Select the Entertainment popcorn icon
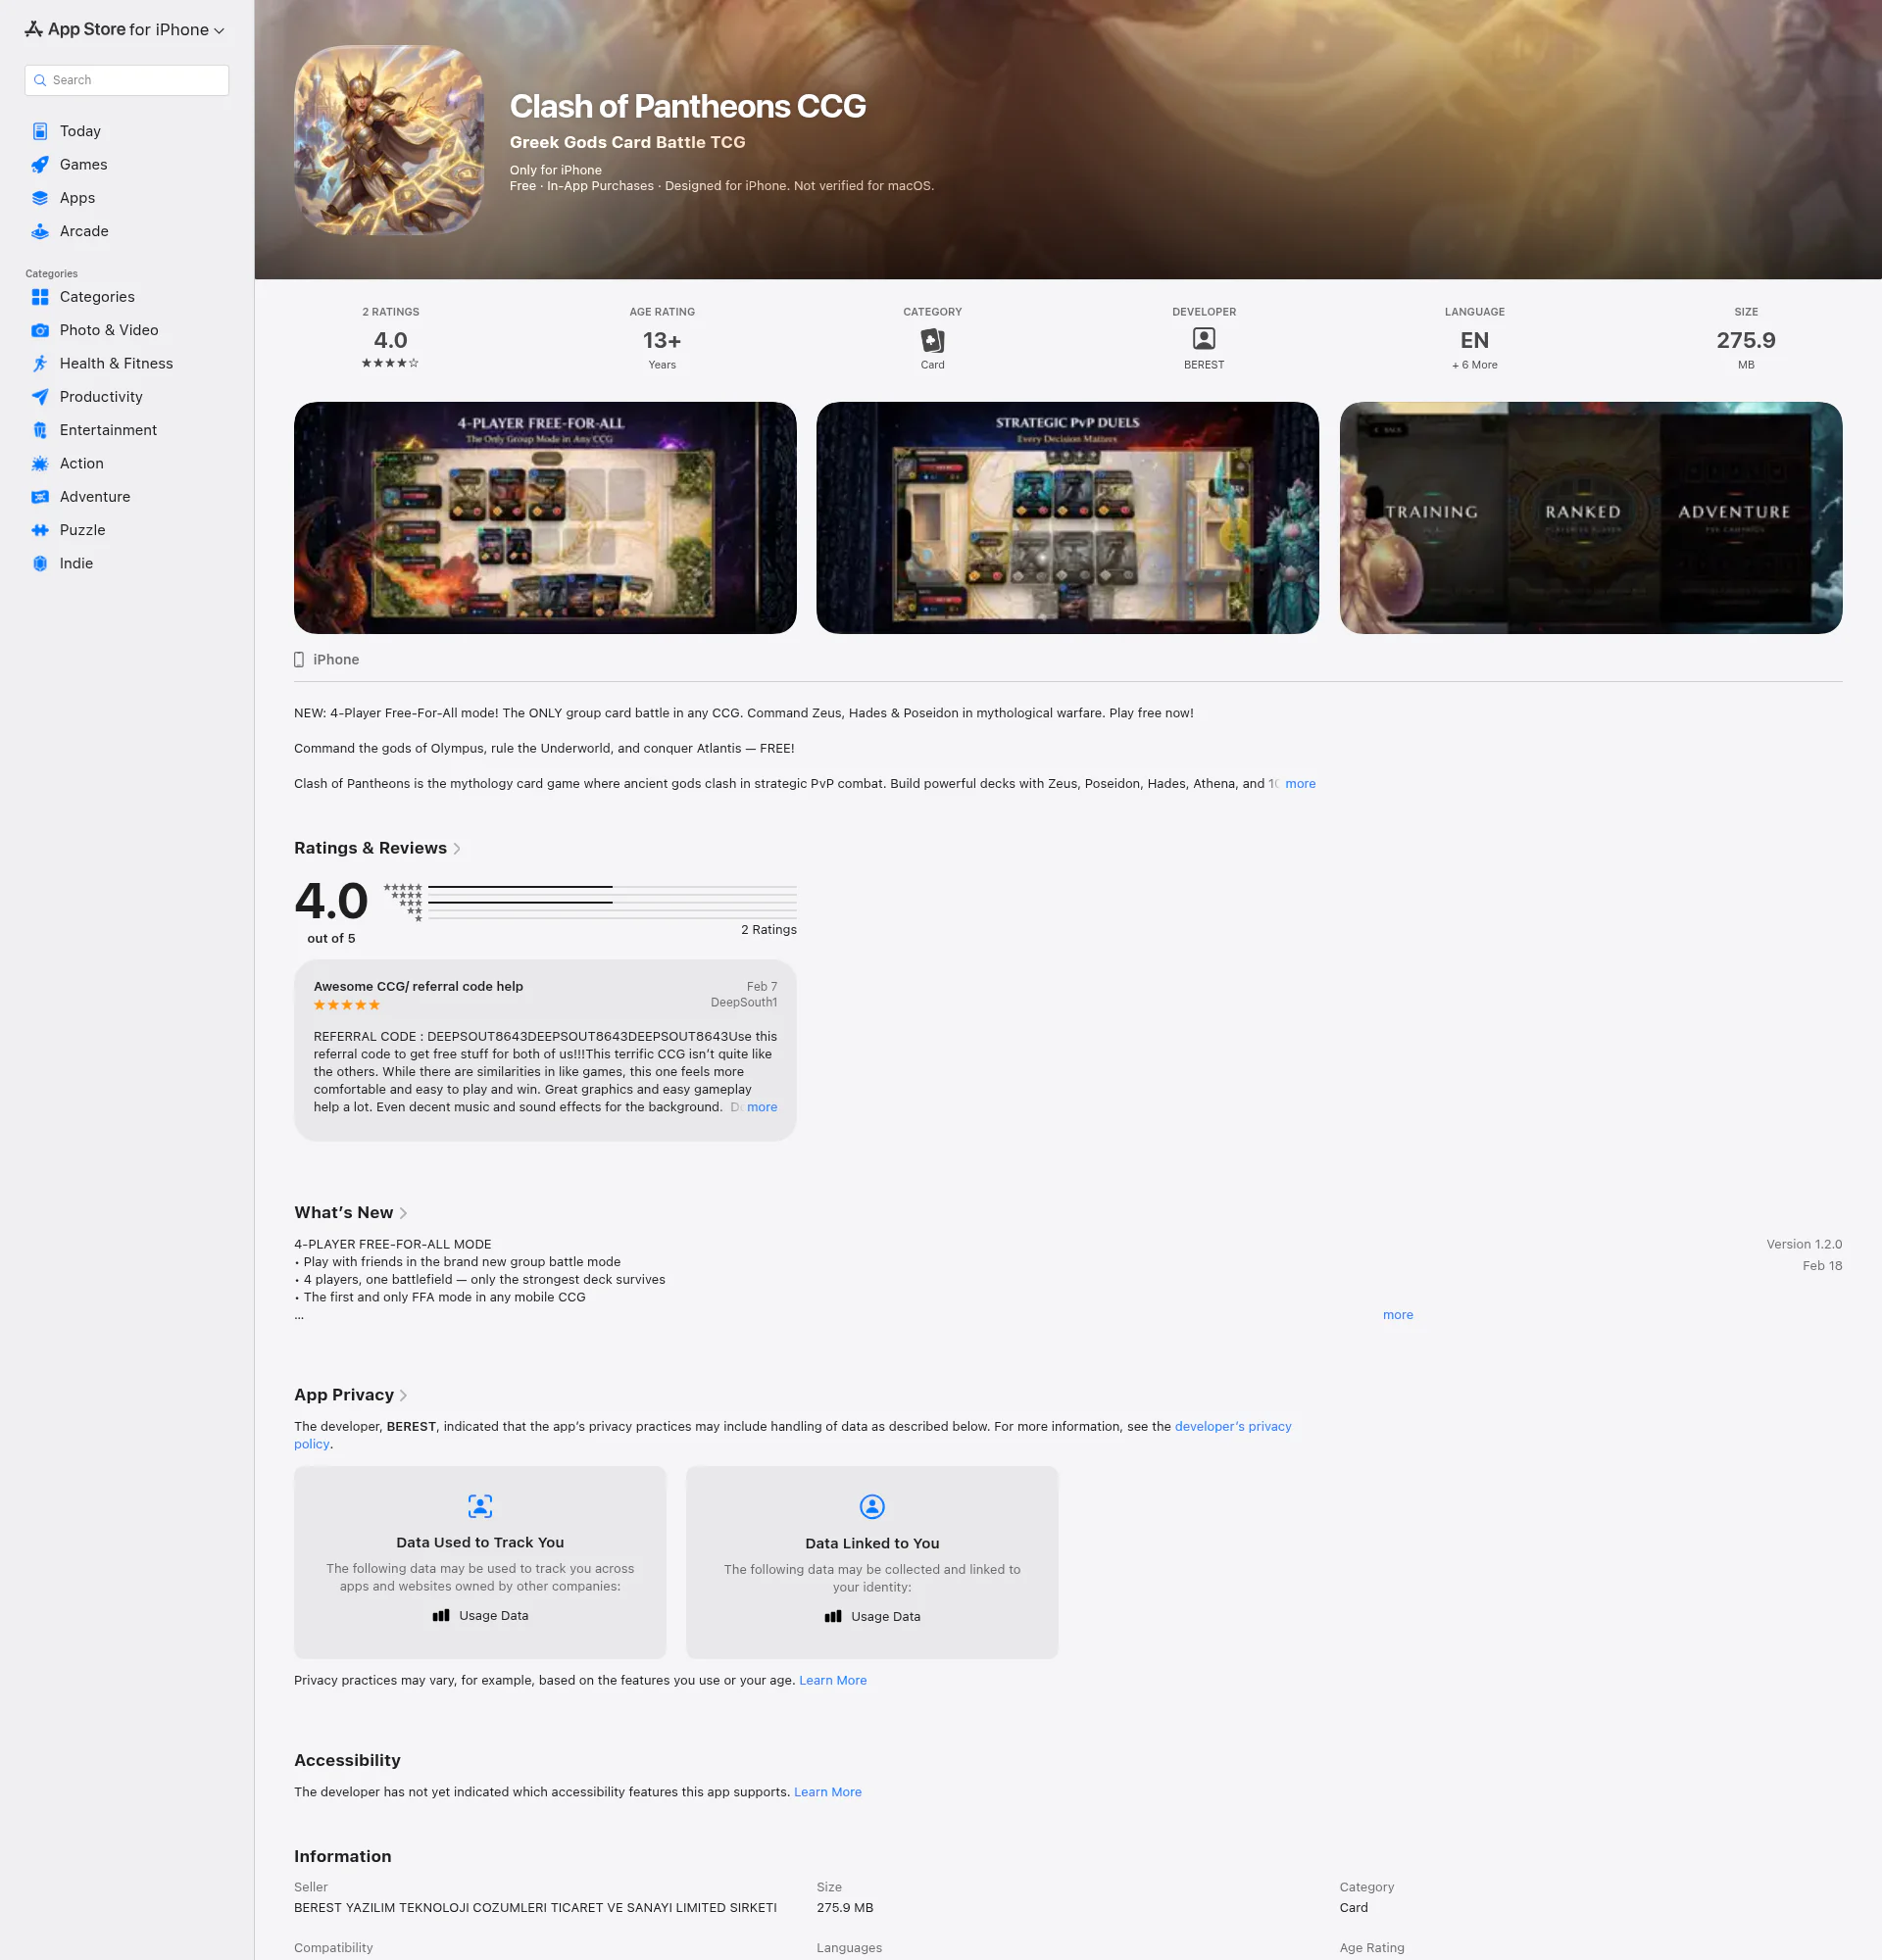Image resolution: width=1882 pixels, height=1960 pixels. point(40,430)
